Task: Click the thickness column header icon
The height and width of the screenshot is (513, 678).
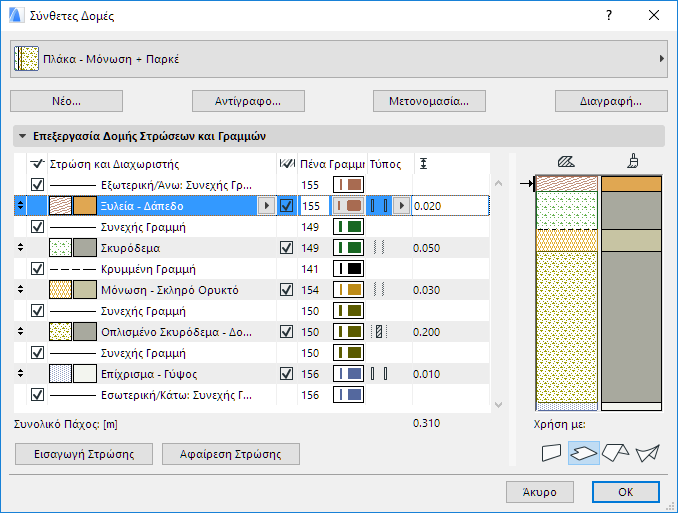Action: tap(423, 164)
